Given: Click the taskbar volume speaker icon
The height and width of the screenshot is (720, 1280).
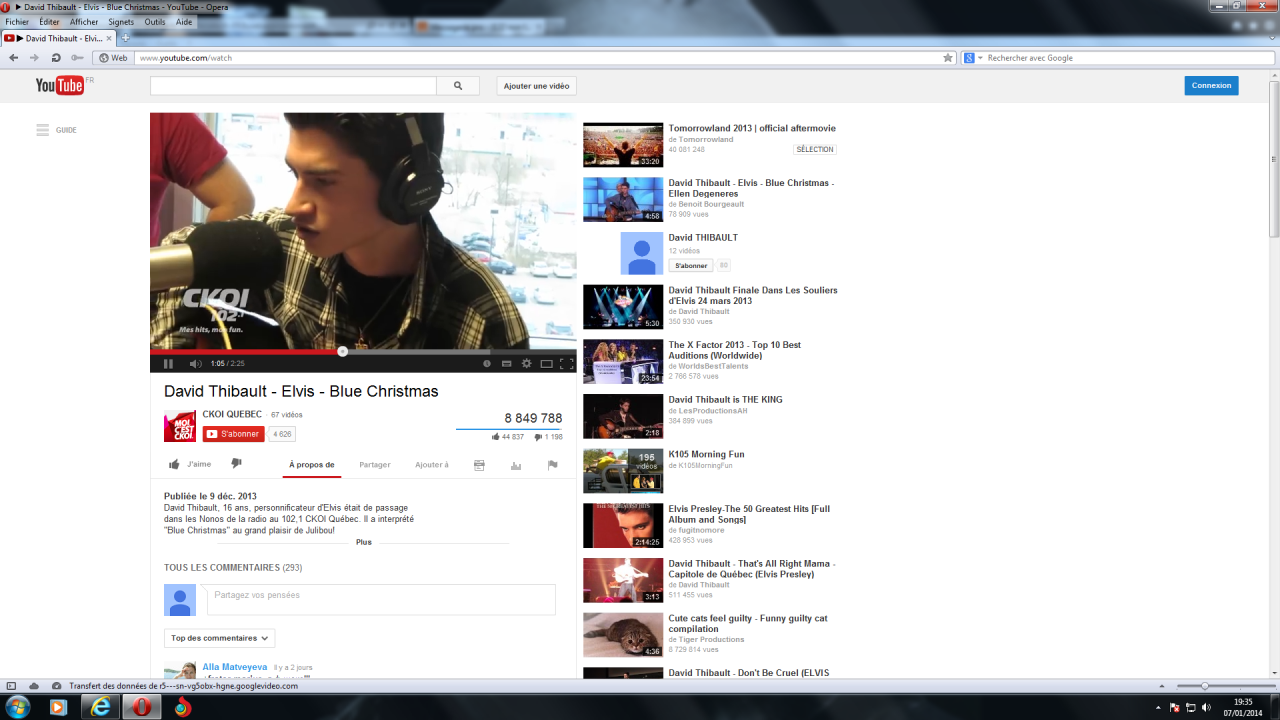Looking at the screenshot, I should (x=1208, y=708).
